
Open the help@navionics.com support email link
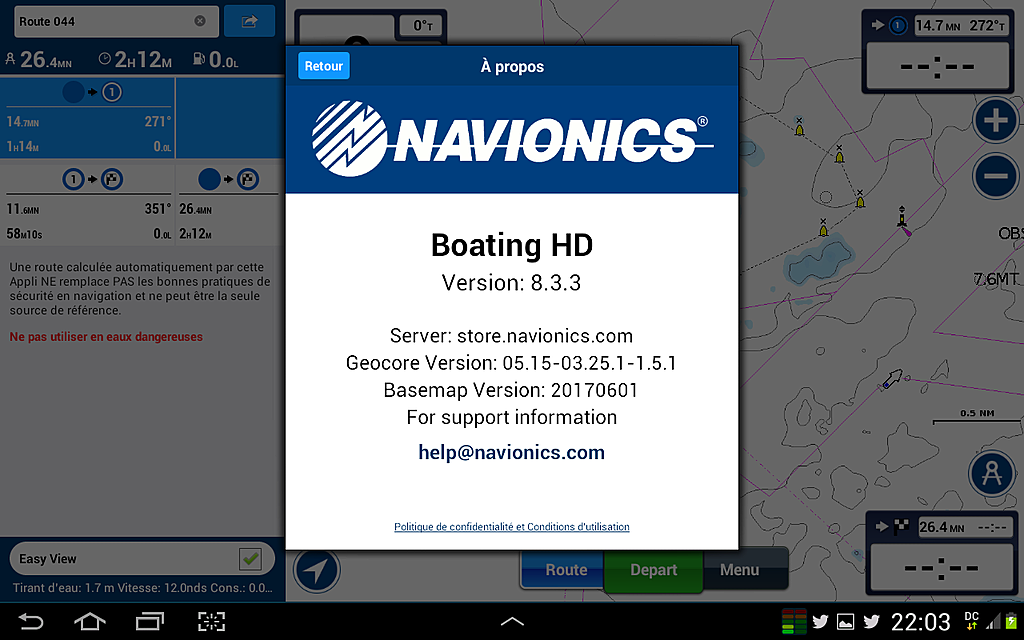[511, 452]
